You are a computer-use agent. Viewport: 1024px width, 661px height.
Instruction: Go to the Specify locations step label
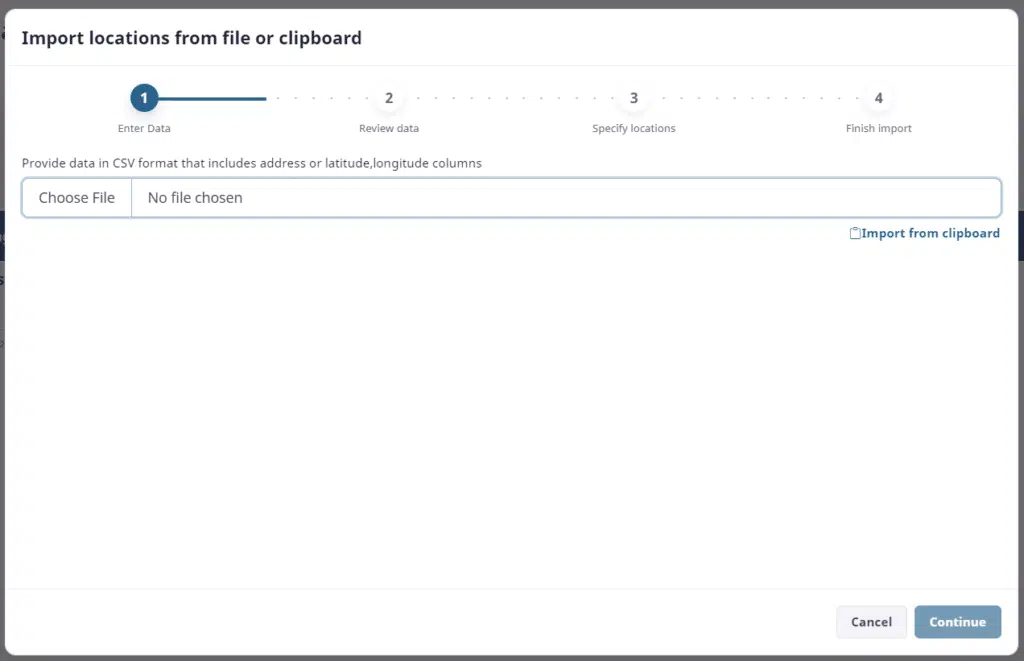634,128
